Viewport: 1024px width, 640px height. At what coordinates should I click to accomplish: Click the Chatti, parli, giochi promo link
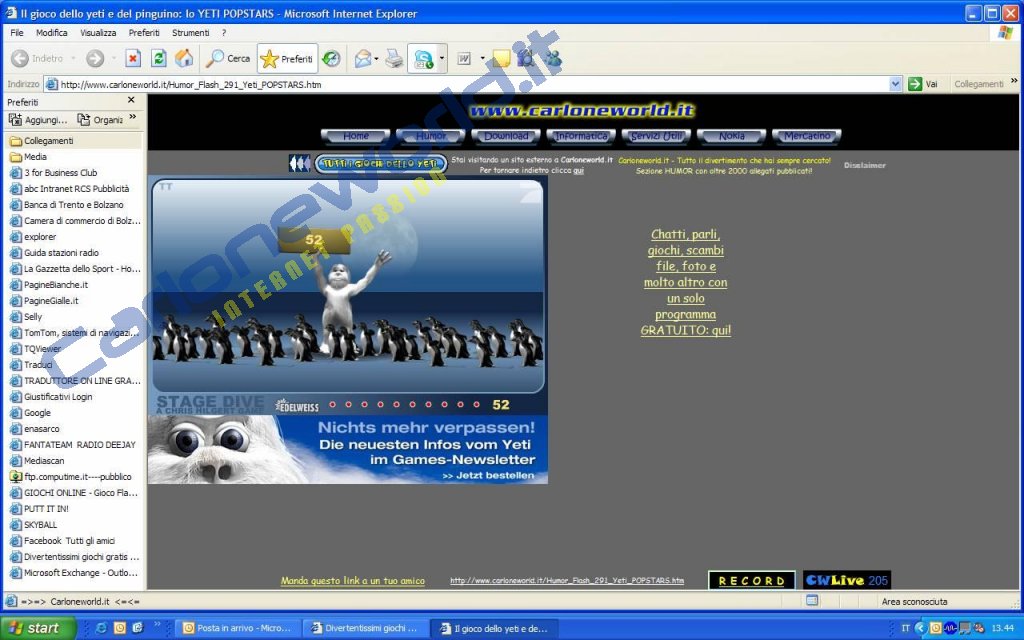click(686, 282)
